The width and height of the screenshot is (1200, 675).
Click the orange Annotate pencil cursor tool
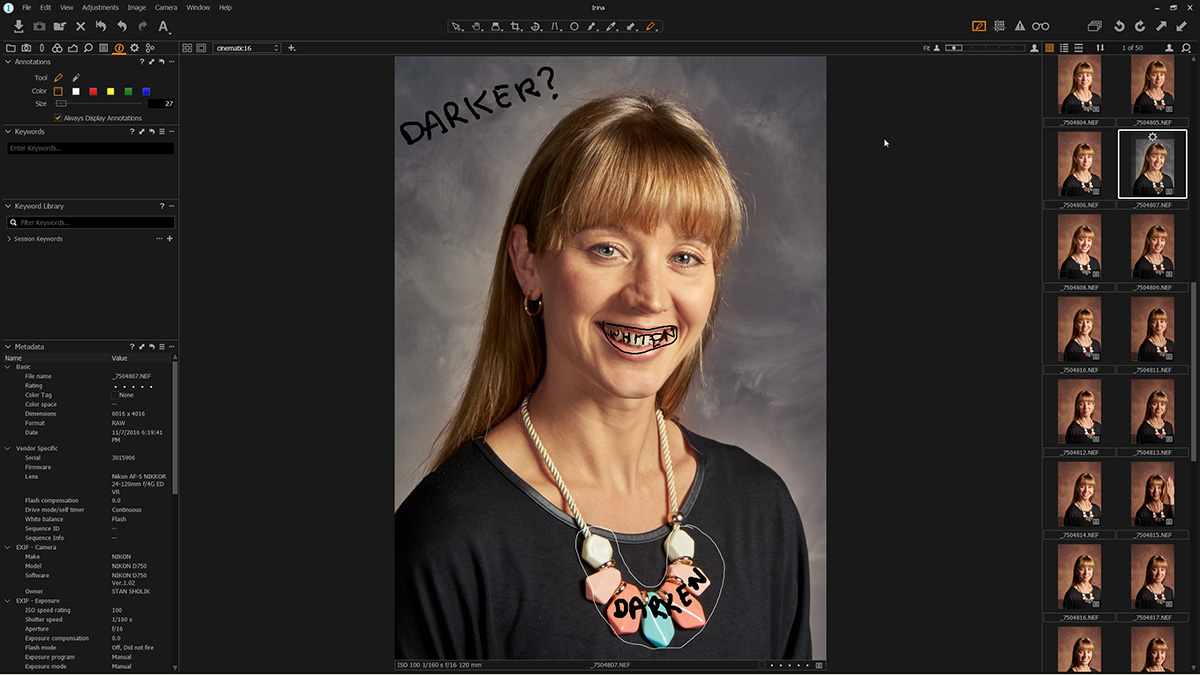point(651,26)
